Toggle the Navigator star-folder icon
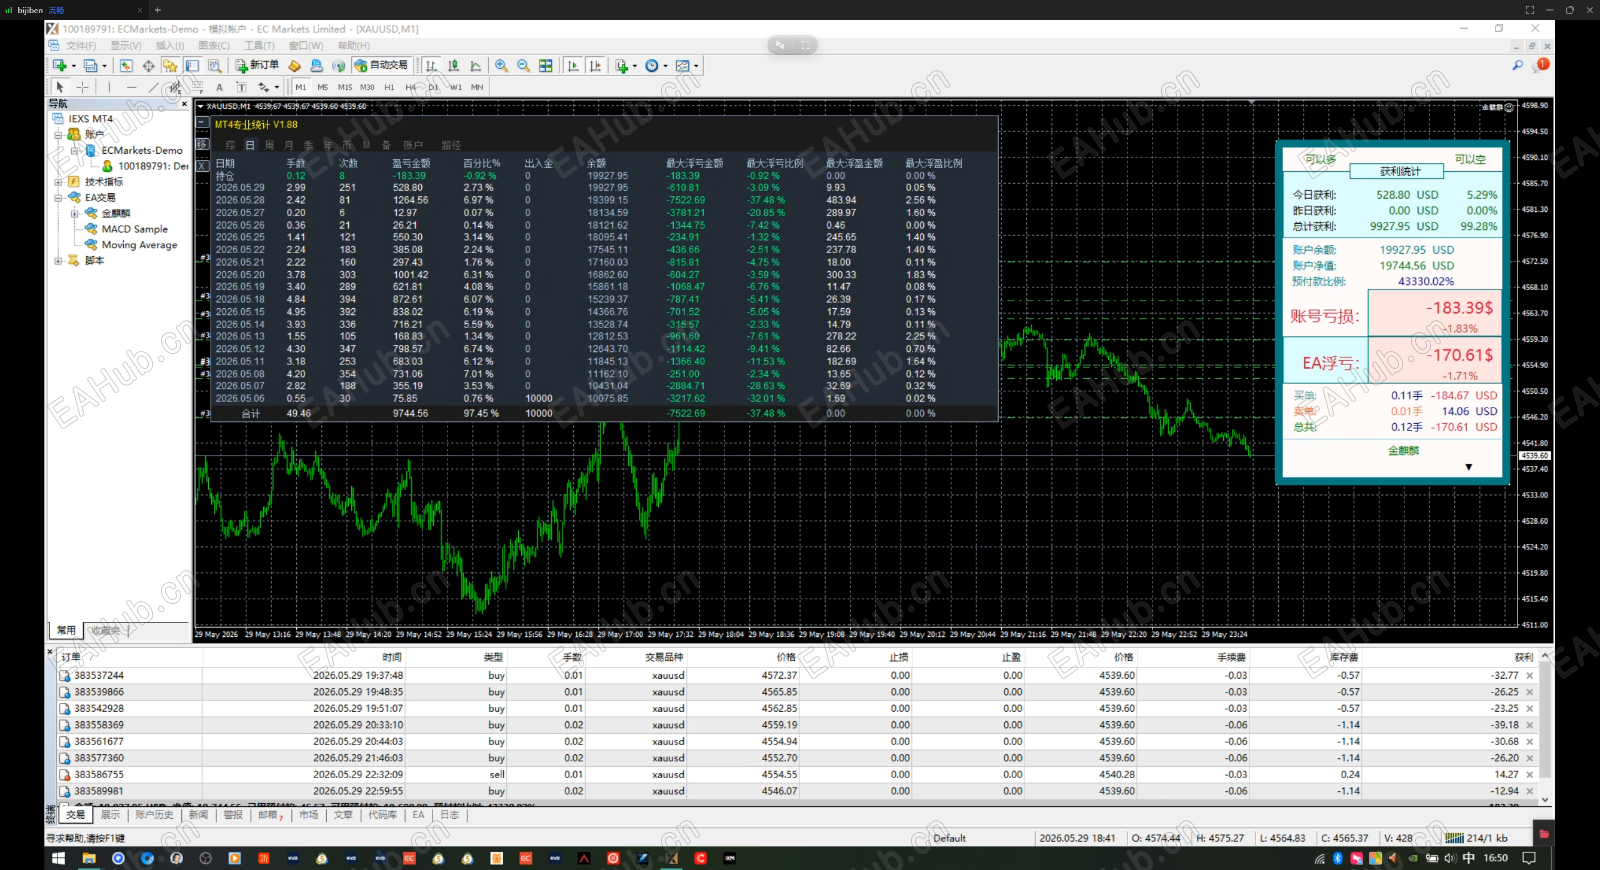This screenshot has width=1600, height=870. pos(170,65)
